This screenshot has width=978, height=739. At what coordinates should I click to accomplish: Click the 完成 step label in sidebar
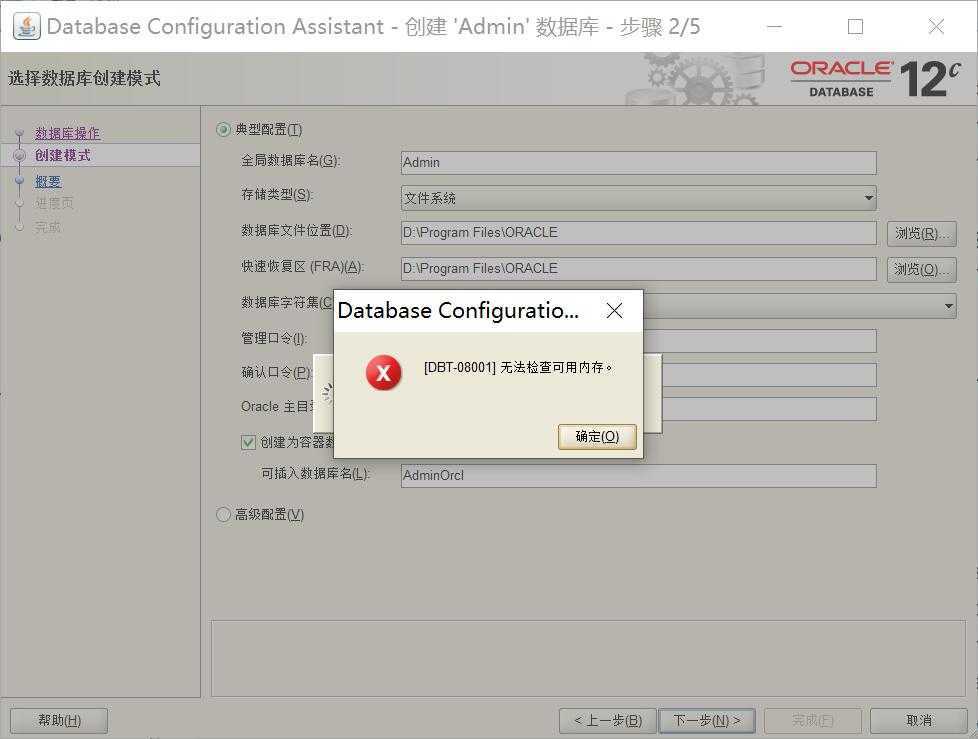coord(48,227)
